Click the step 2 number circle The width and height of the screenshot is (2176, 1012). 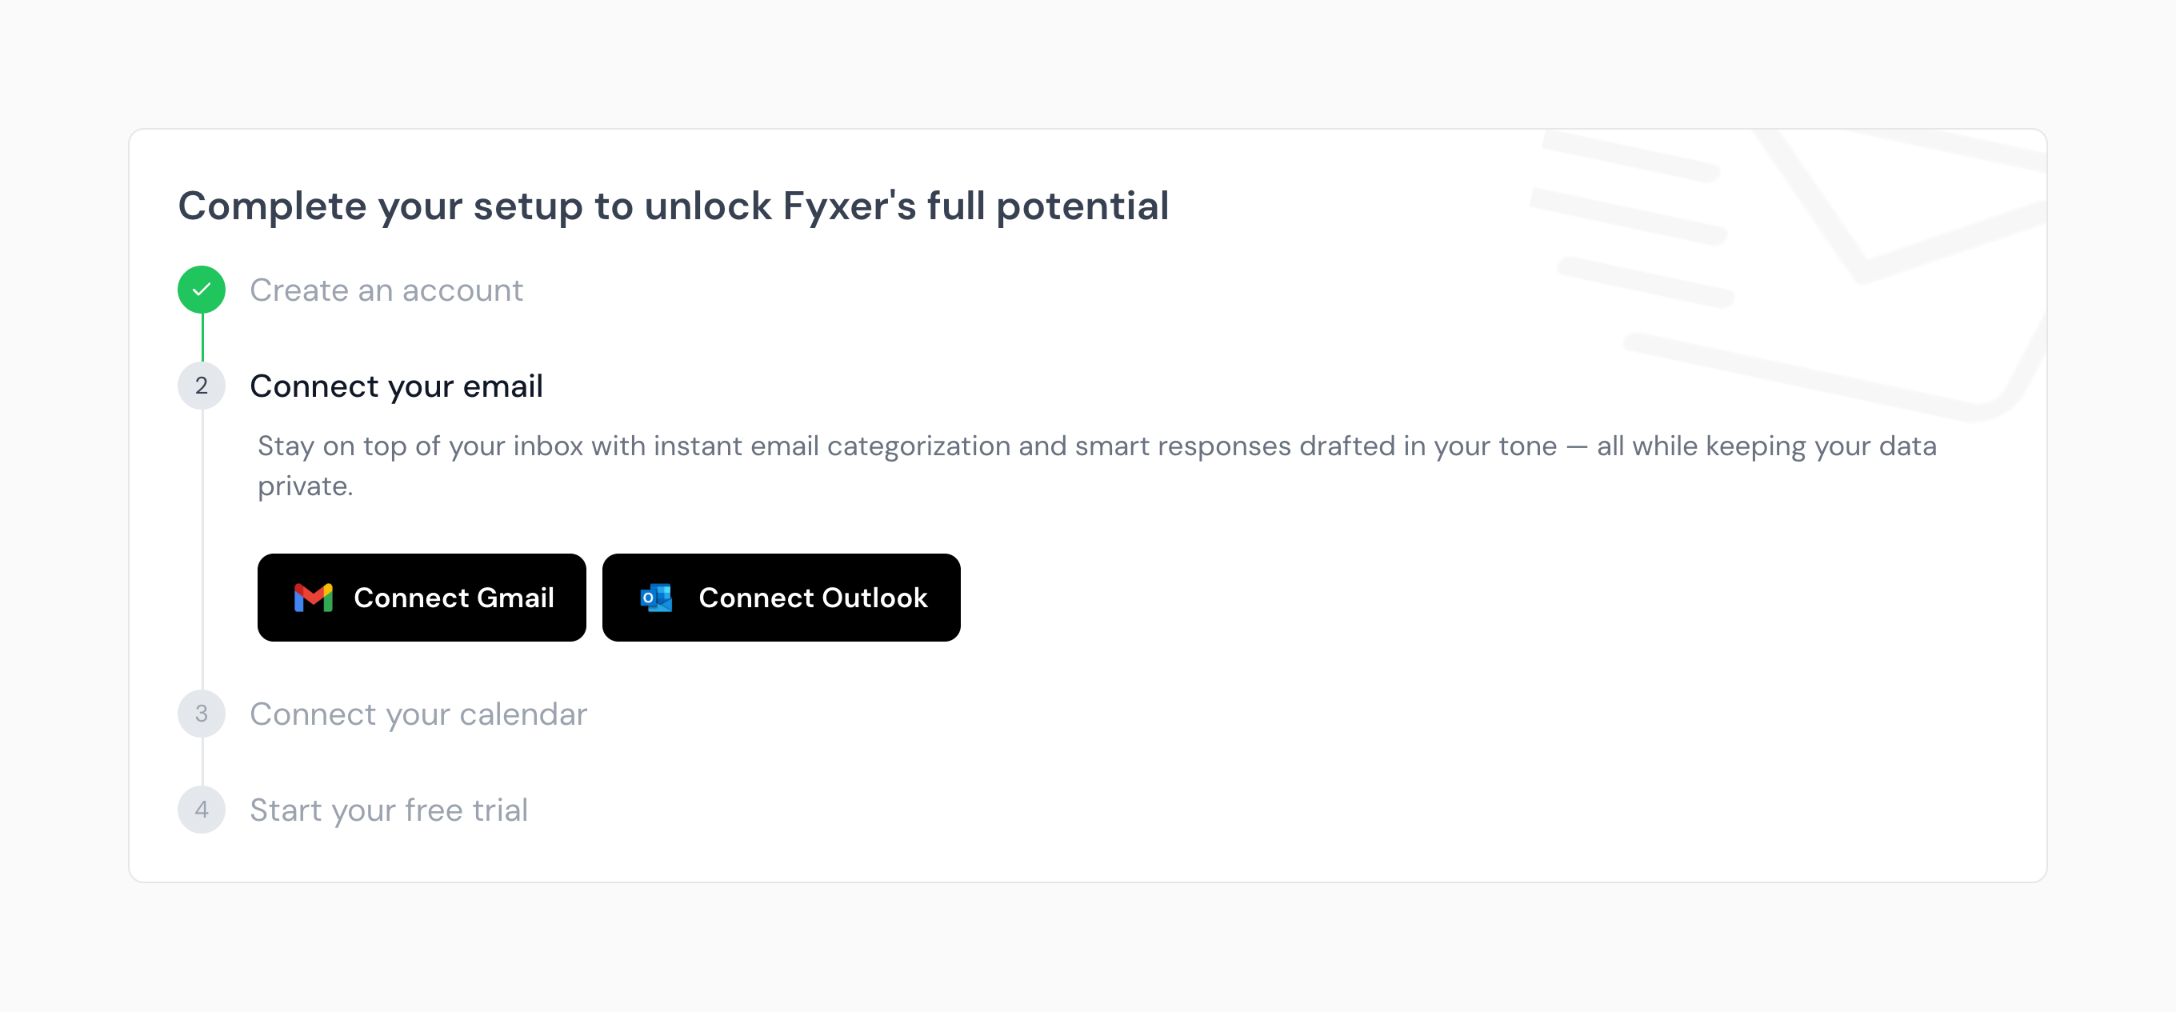201,386
